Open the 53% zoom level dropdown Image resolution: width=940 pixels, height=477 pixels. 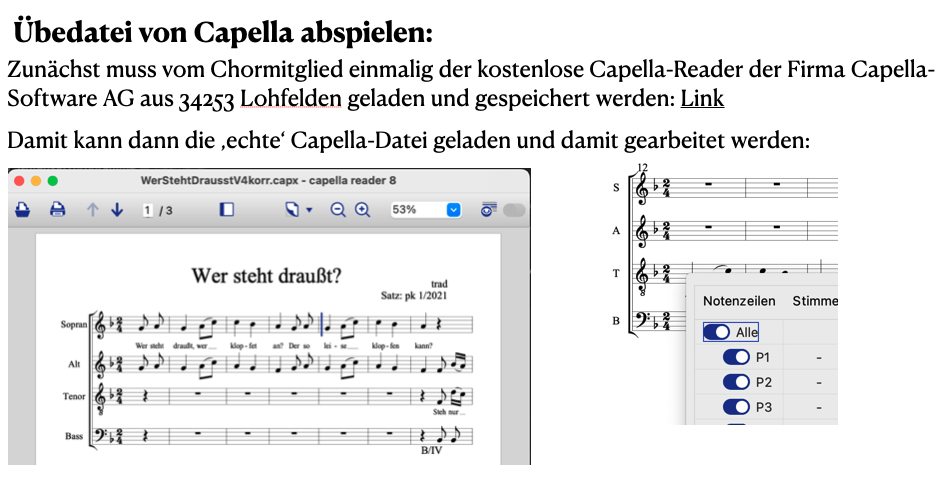click(x=454, y=210)
